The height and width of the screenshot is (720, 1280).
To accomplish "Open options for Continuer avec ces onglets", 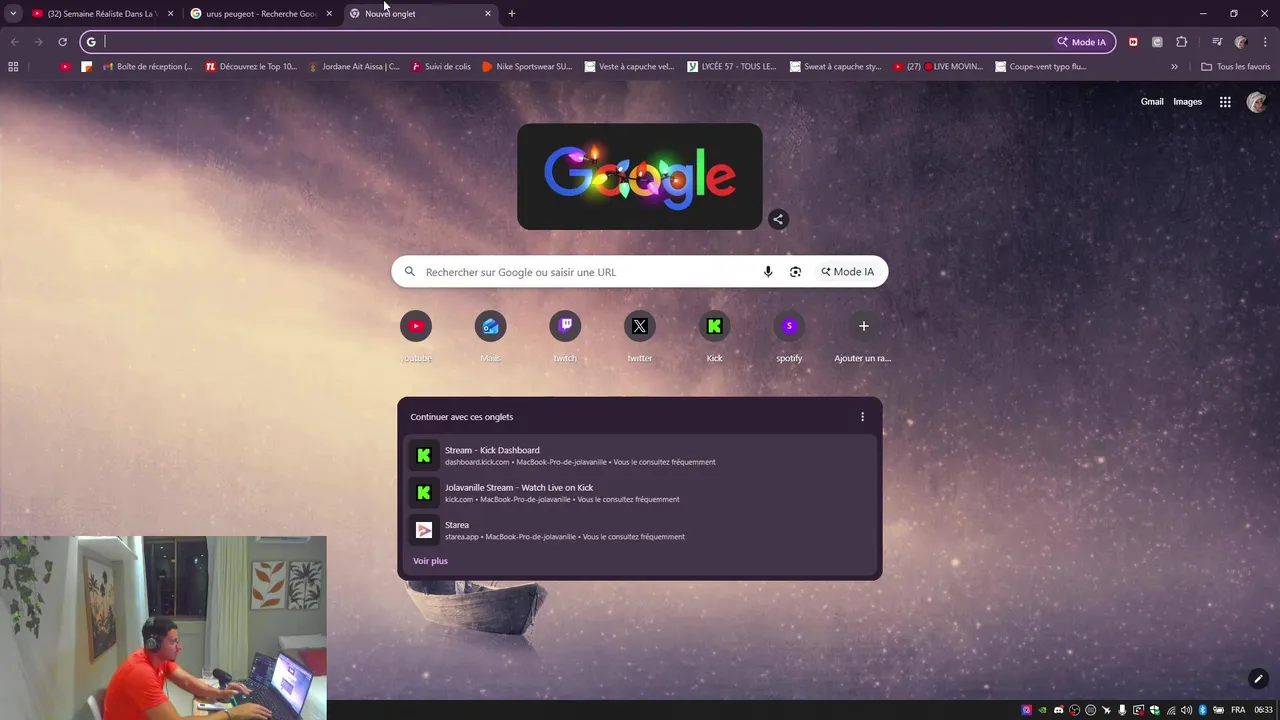I will click(862, 417).
